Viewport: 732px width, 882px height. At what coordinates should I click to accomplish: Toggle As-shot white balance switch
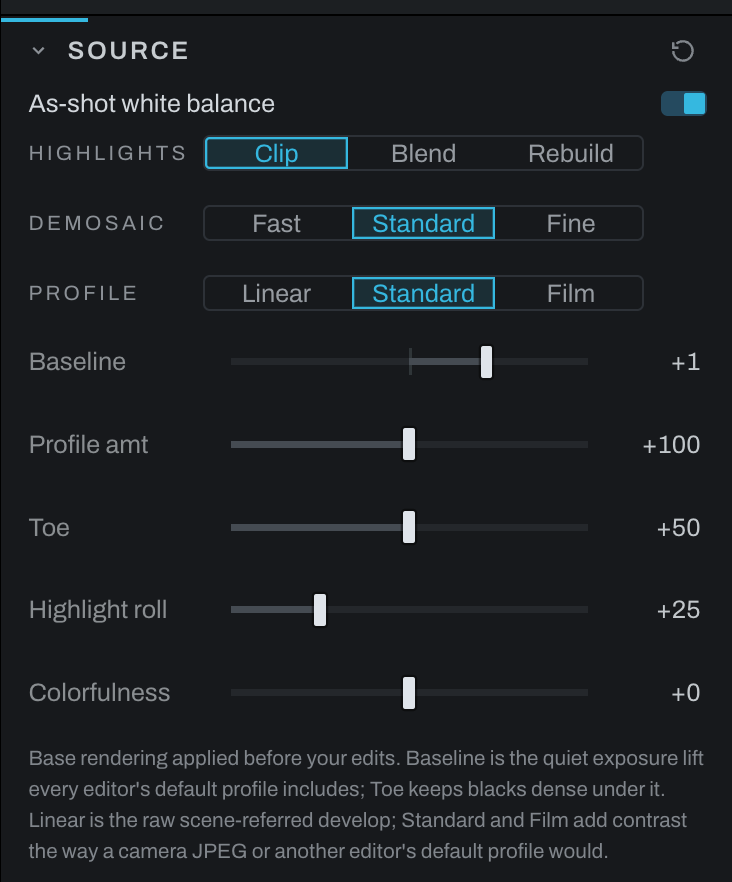[x=683, y=104]
